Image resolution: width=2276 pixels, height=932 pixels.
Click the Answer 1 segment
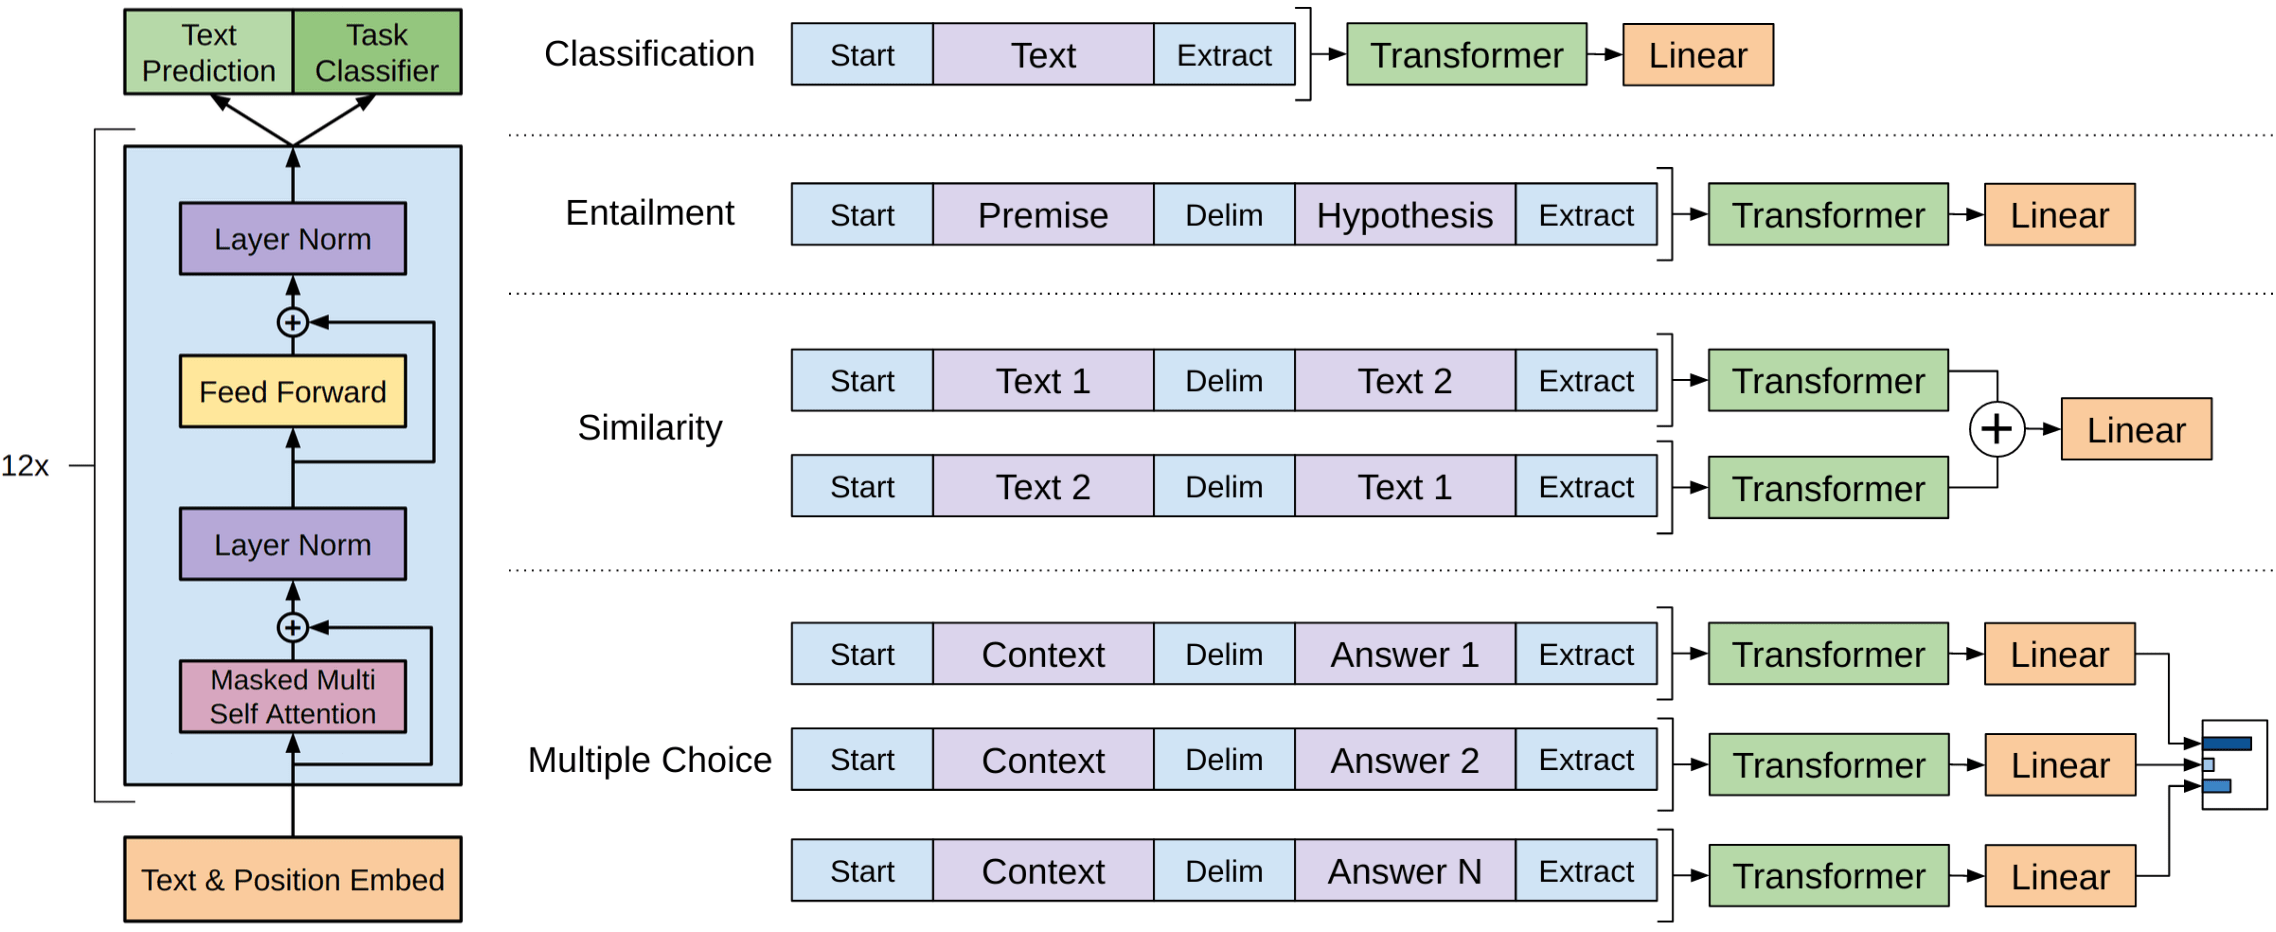click(x=1405, y=653)
